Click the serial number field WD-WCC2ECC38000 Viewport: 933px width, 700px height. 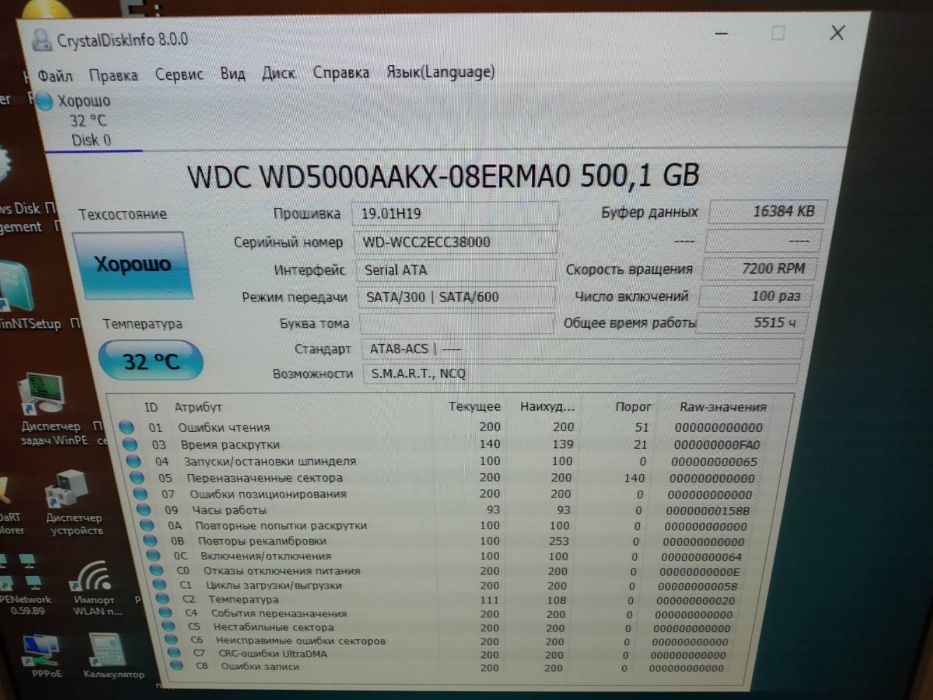pos(455,242)
